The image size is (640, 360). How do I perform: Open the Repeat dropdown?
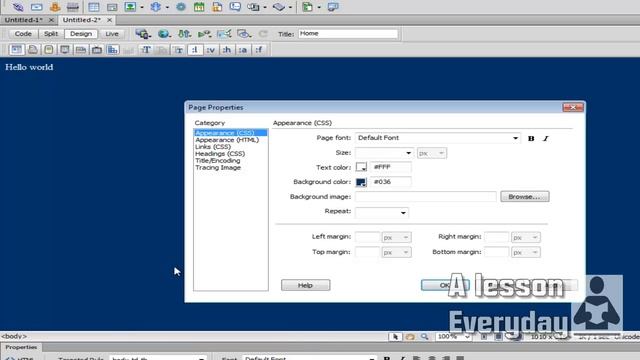tap(403, 213)
